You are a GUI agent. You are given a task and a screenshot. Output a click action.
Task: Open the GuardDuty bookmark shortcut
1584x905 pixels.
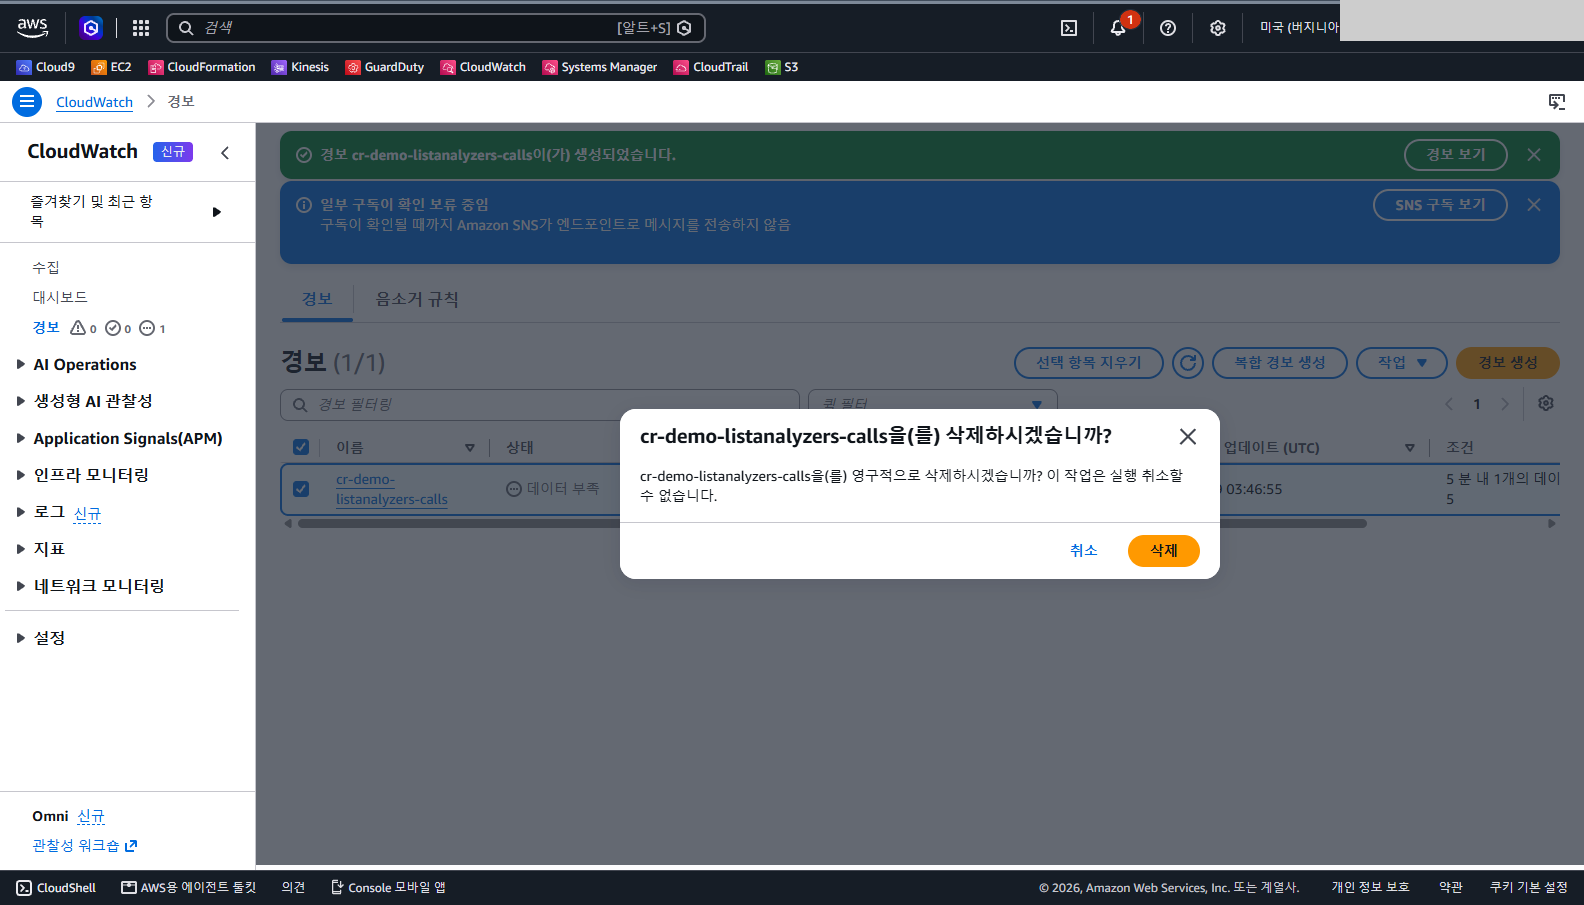[385, 67]
